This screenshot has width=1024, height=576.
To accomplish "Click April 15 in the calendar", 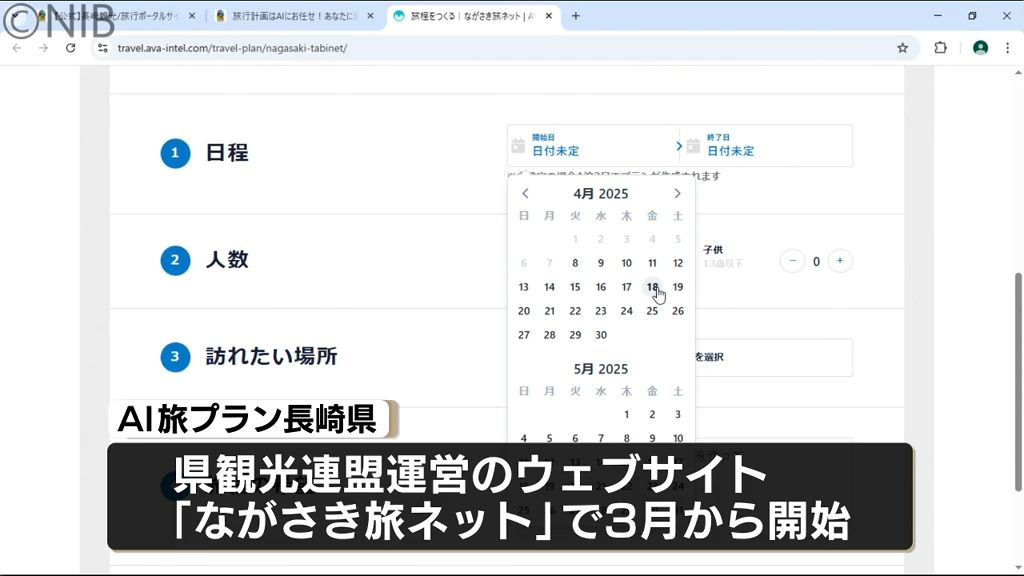I will [x=575, y=287].
